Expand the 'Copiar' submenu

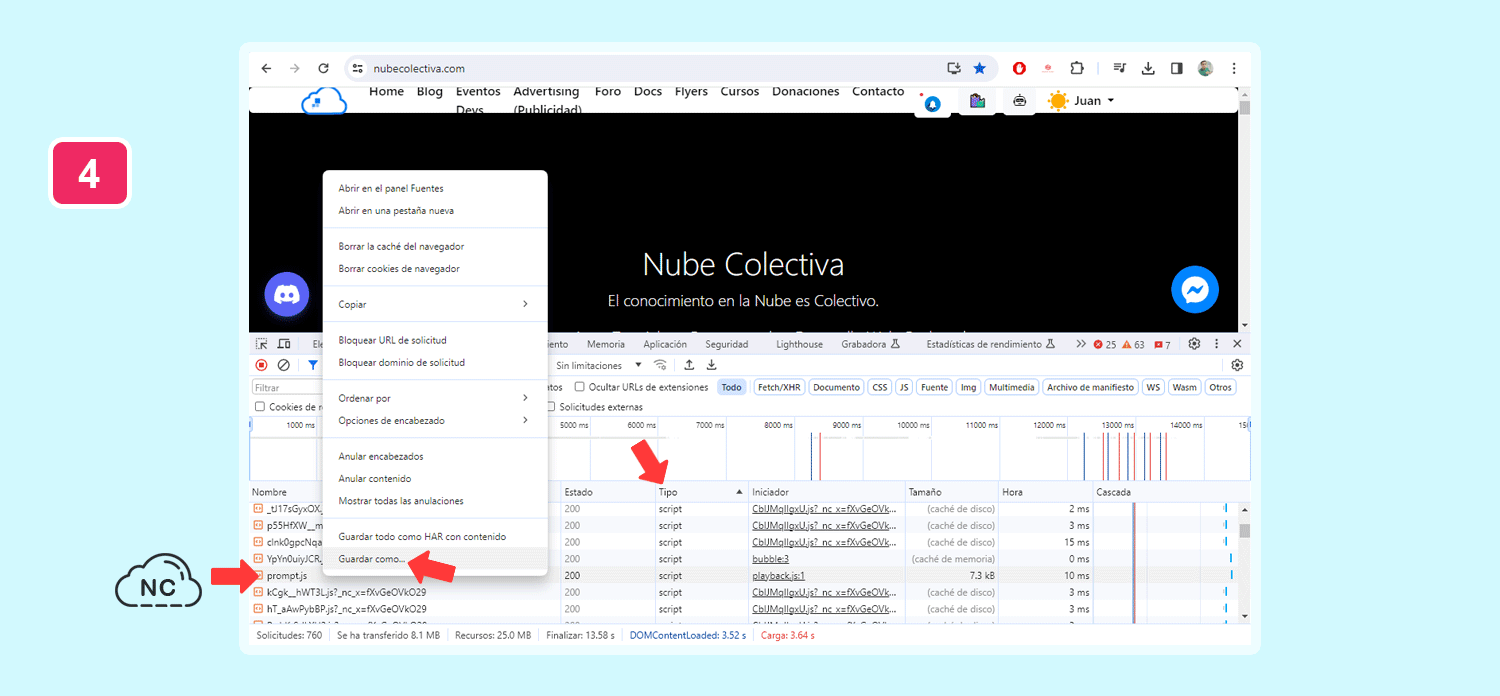click(x=434, y=304)
